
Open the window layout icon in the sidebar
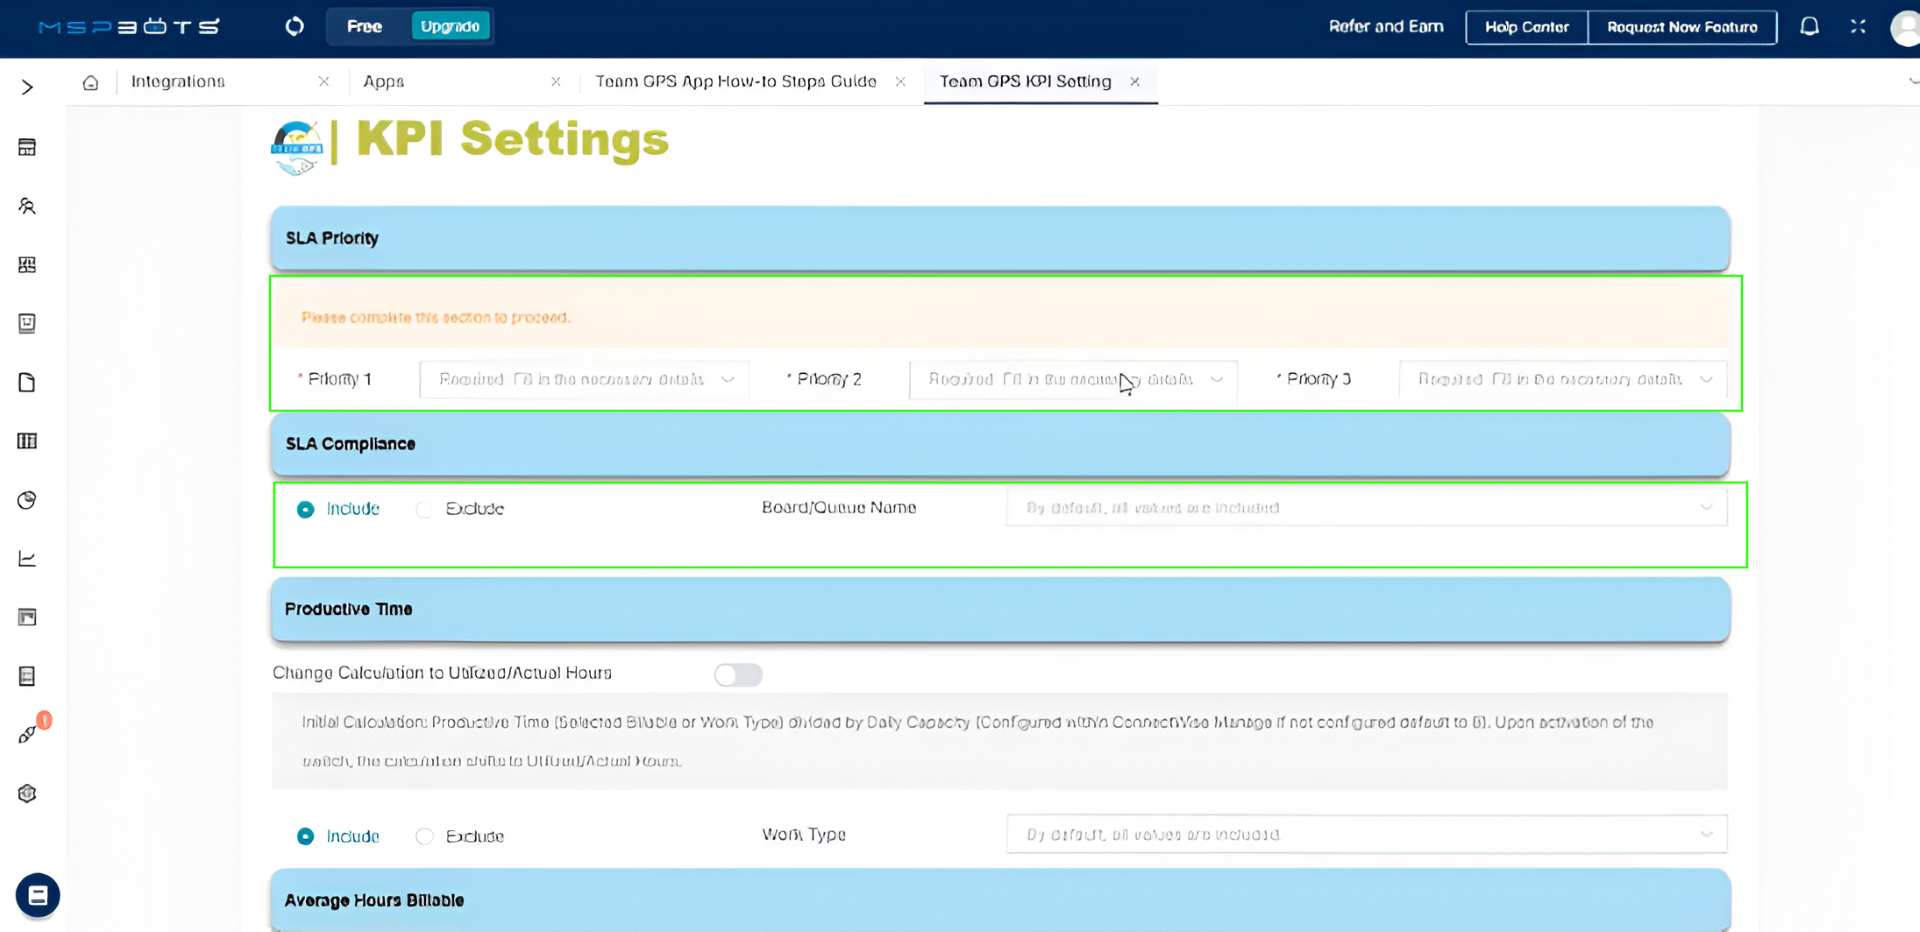(x=27, y=617)
